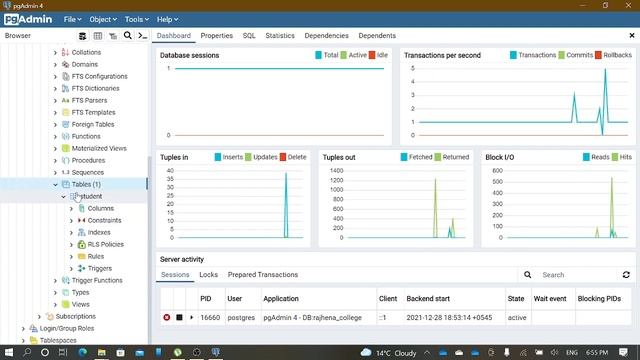Image resolution: width=640 pixels, height=360 pixels.
Task: Sort sessions by PID column header
Action: point(206,299)
